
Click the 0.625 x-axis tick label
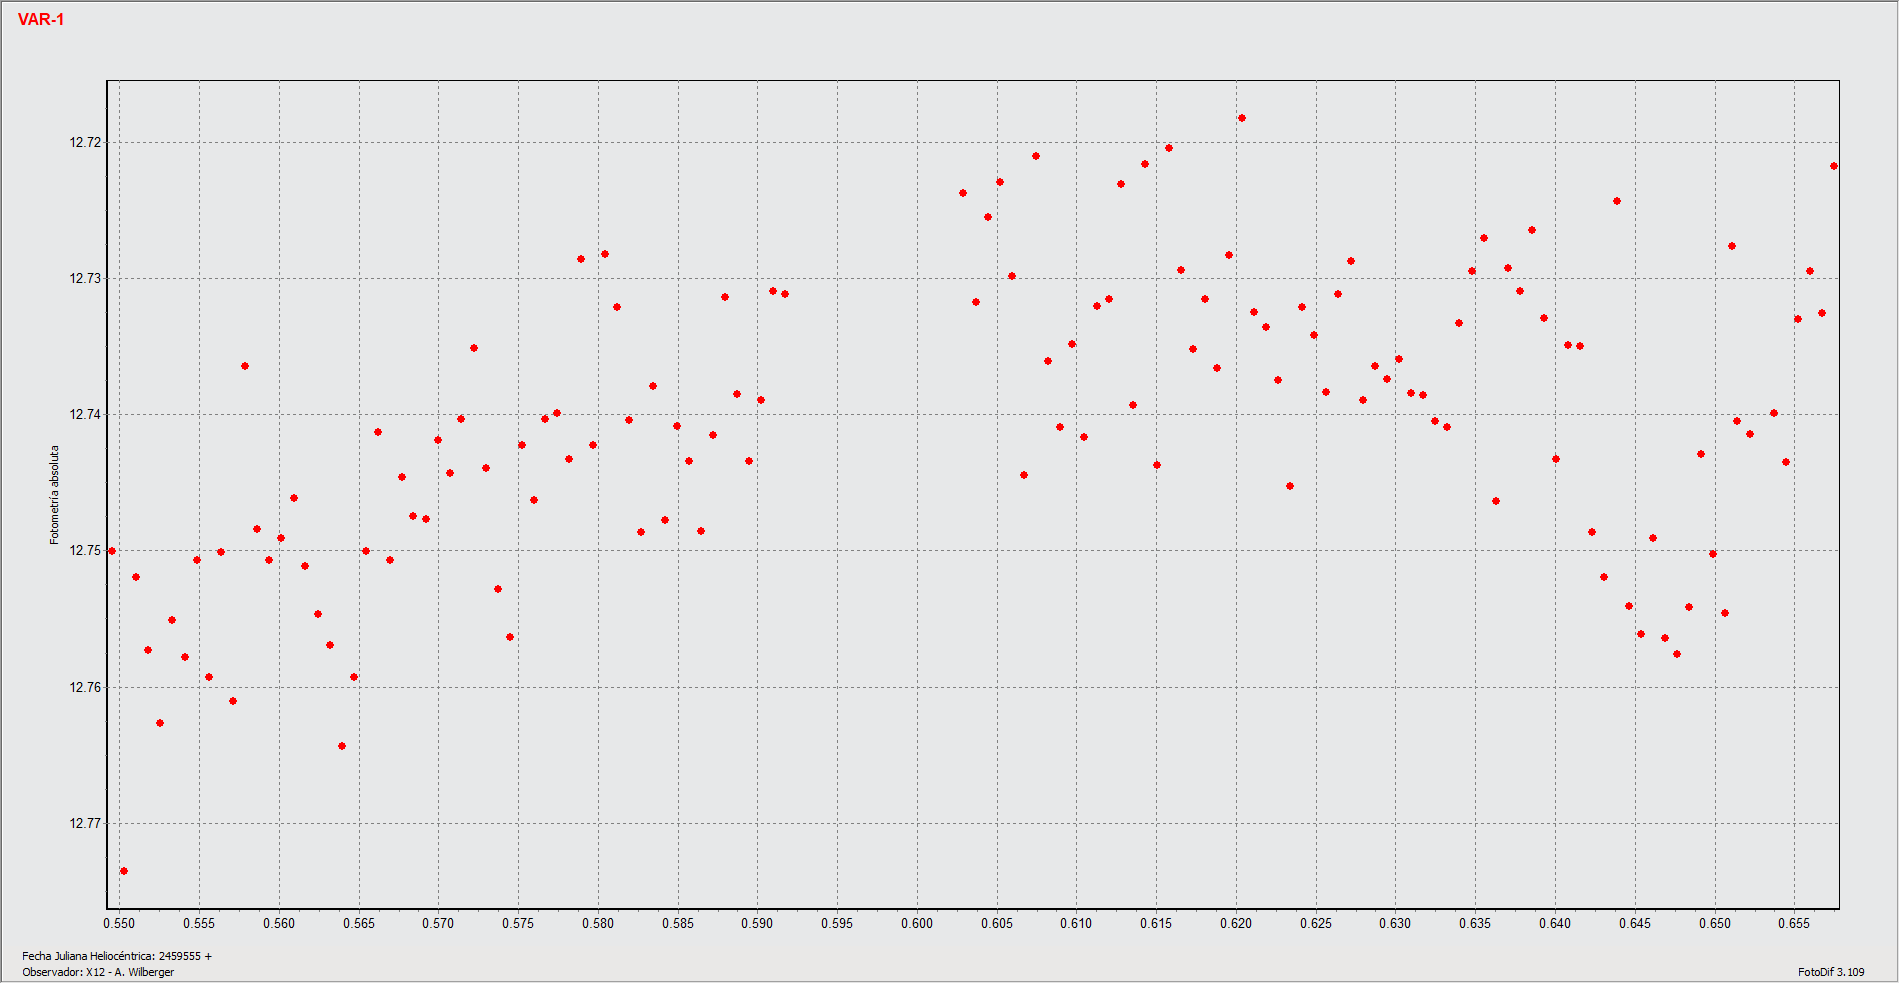(x=1316, y=924)
